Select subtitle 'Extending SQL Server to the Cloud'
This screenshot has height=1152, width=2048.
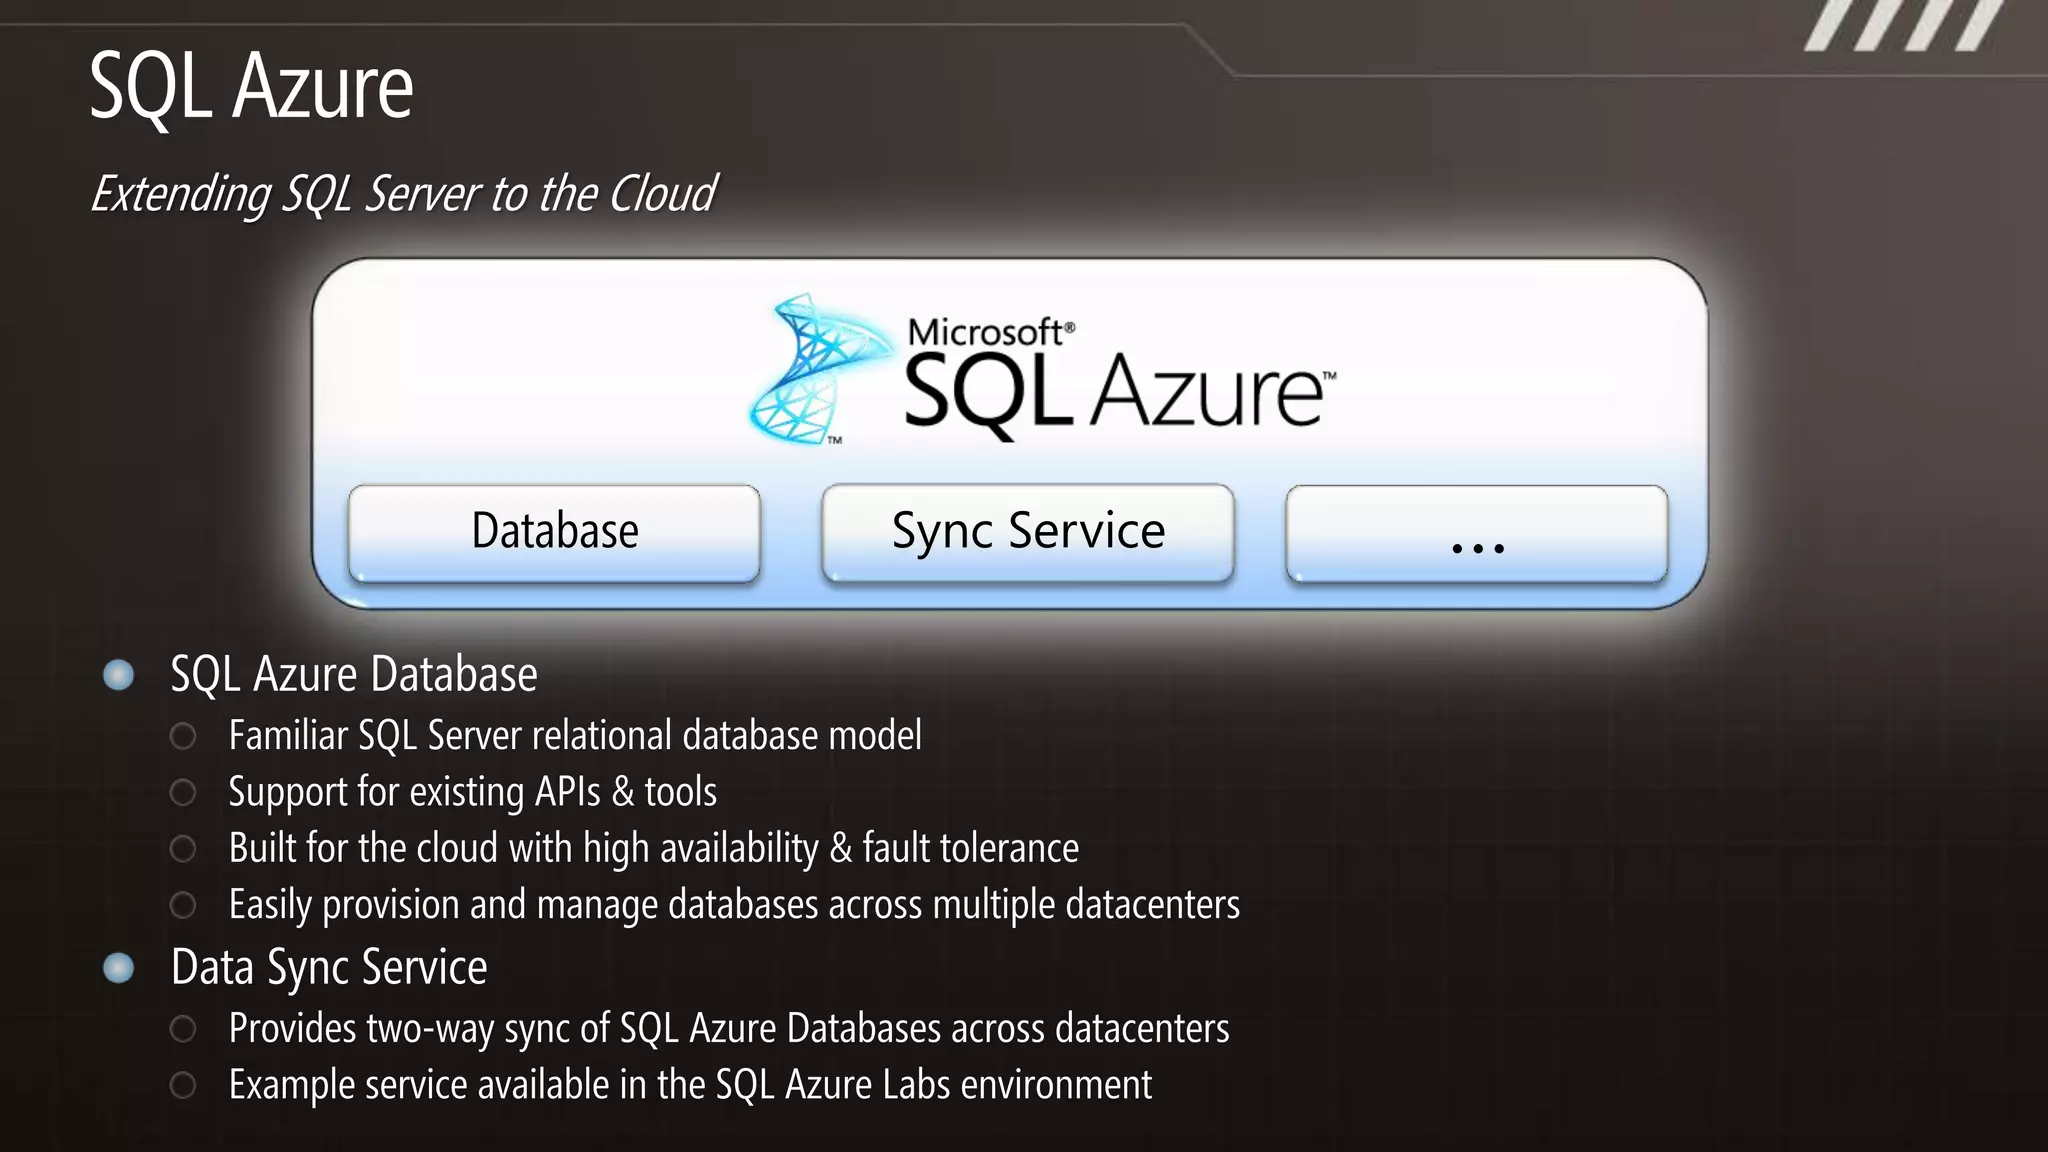tap(404, 194)
